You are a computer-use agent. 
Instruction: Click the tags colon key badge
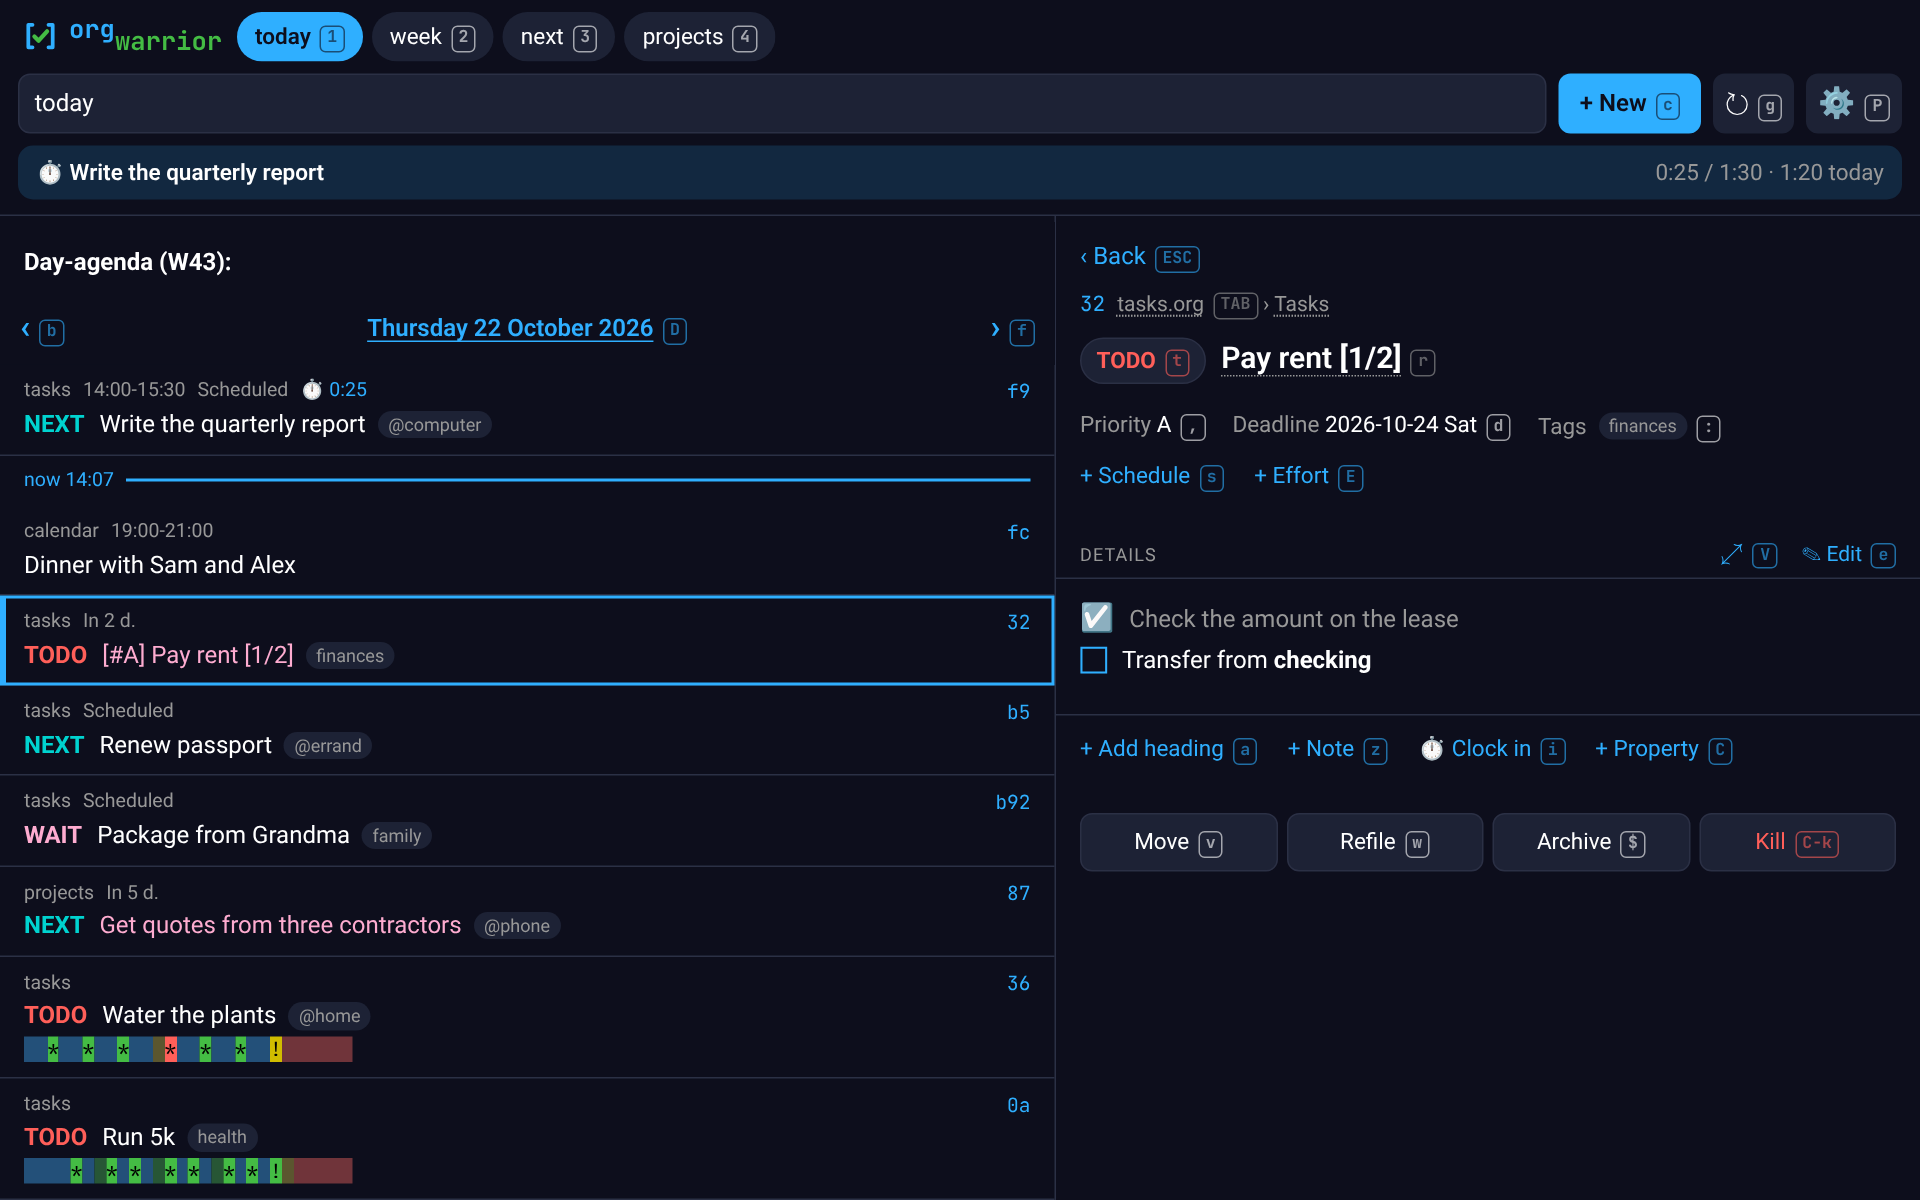pos(1708,429)
